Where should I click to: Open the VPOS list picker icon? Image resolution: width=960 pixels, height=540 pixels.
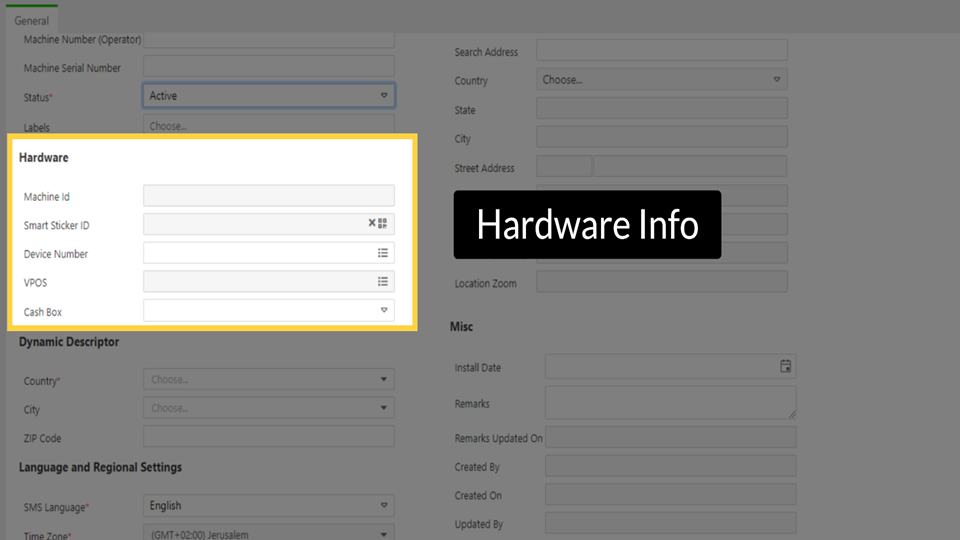383,282
